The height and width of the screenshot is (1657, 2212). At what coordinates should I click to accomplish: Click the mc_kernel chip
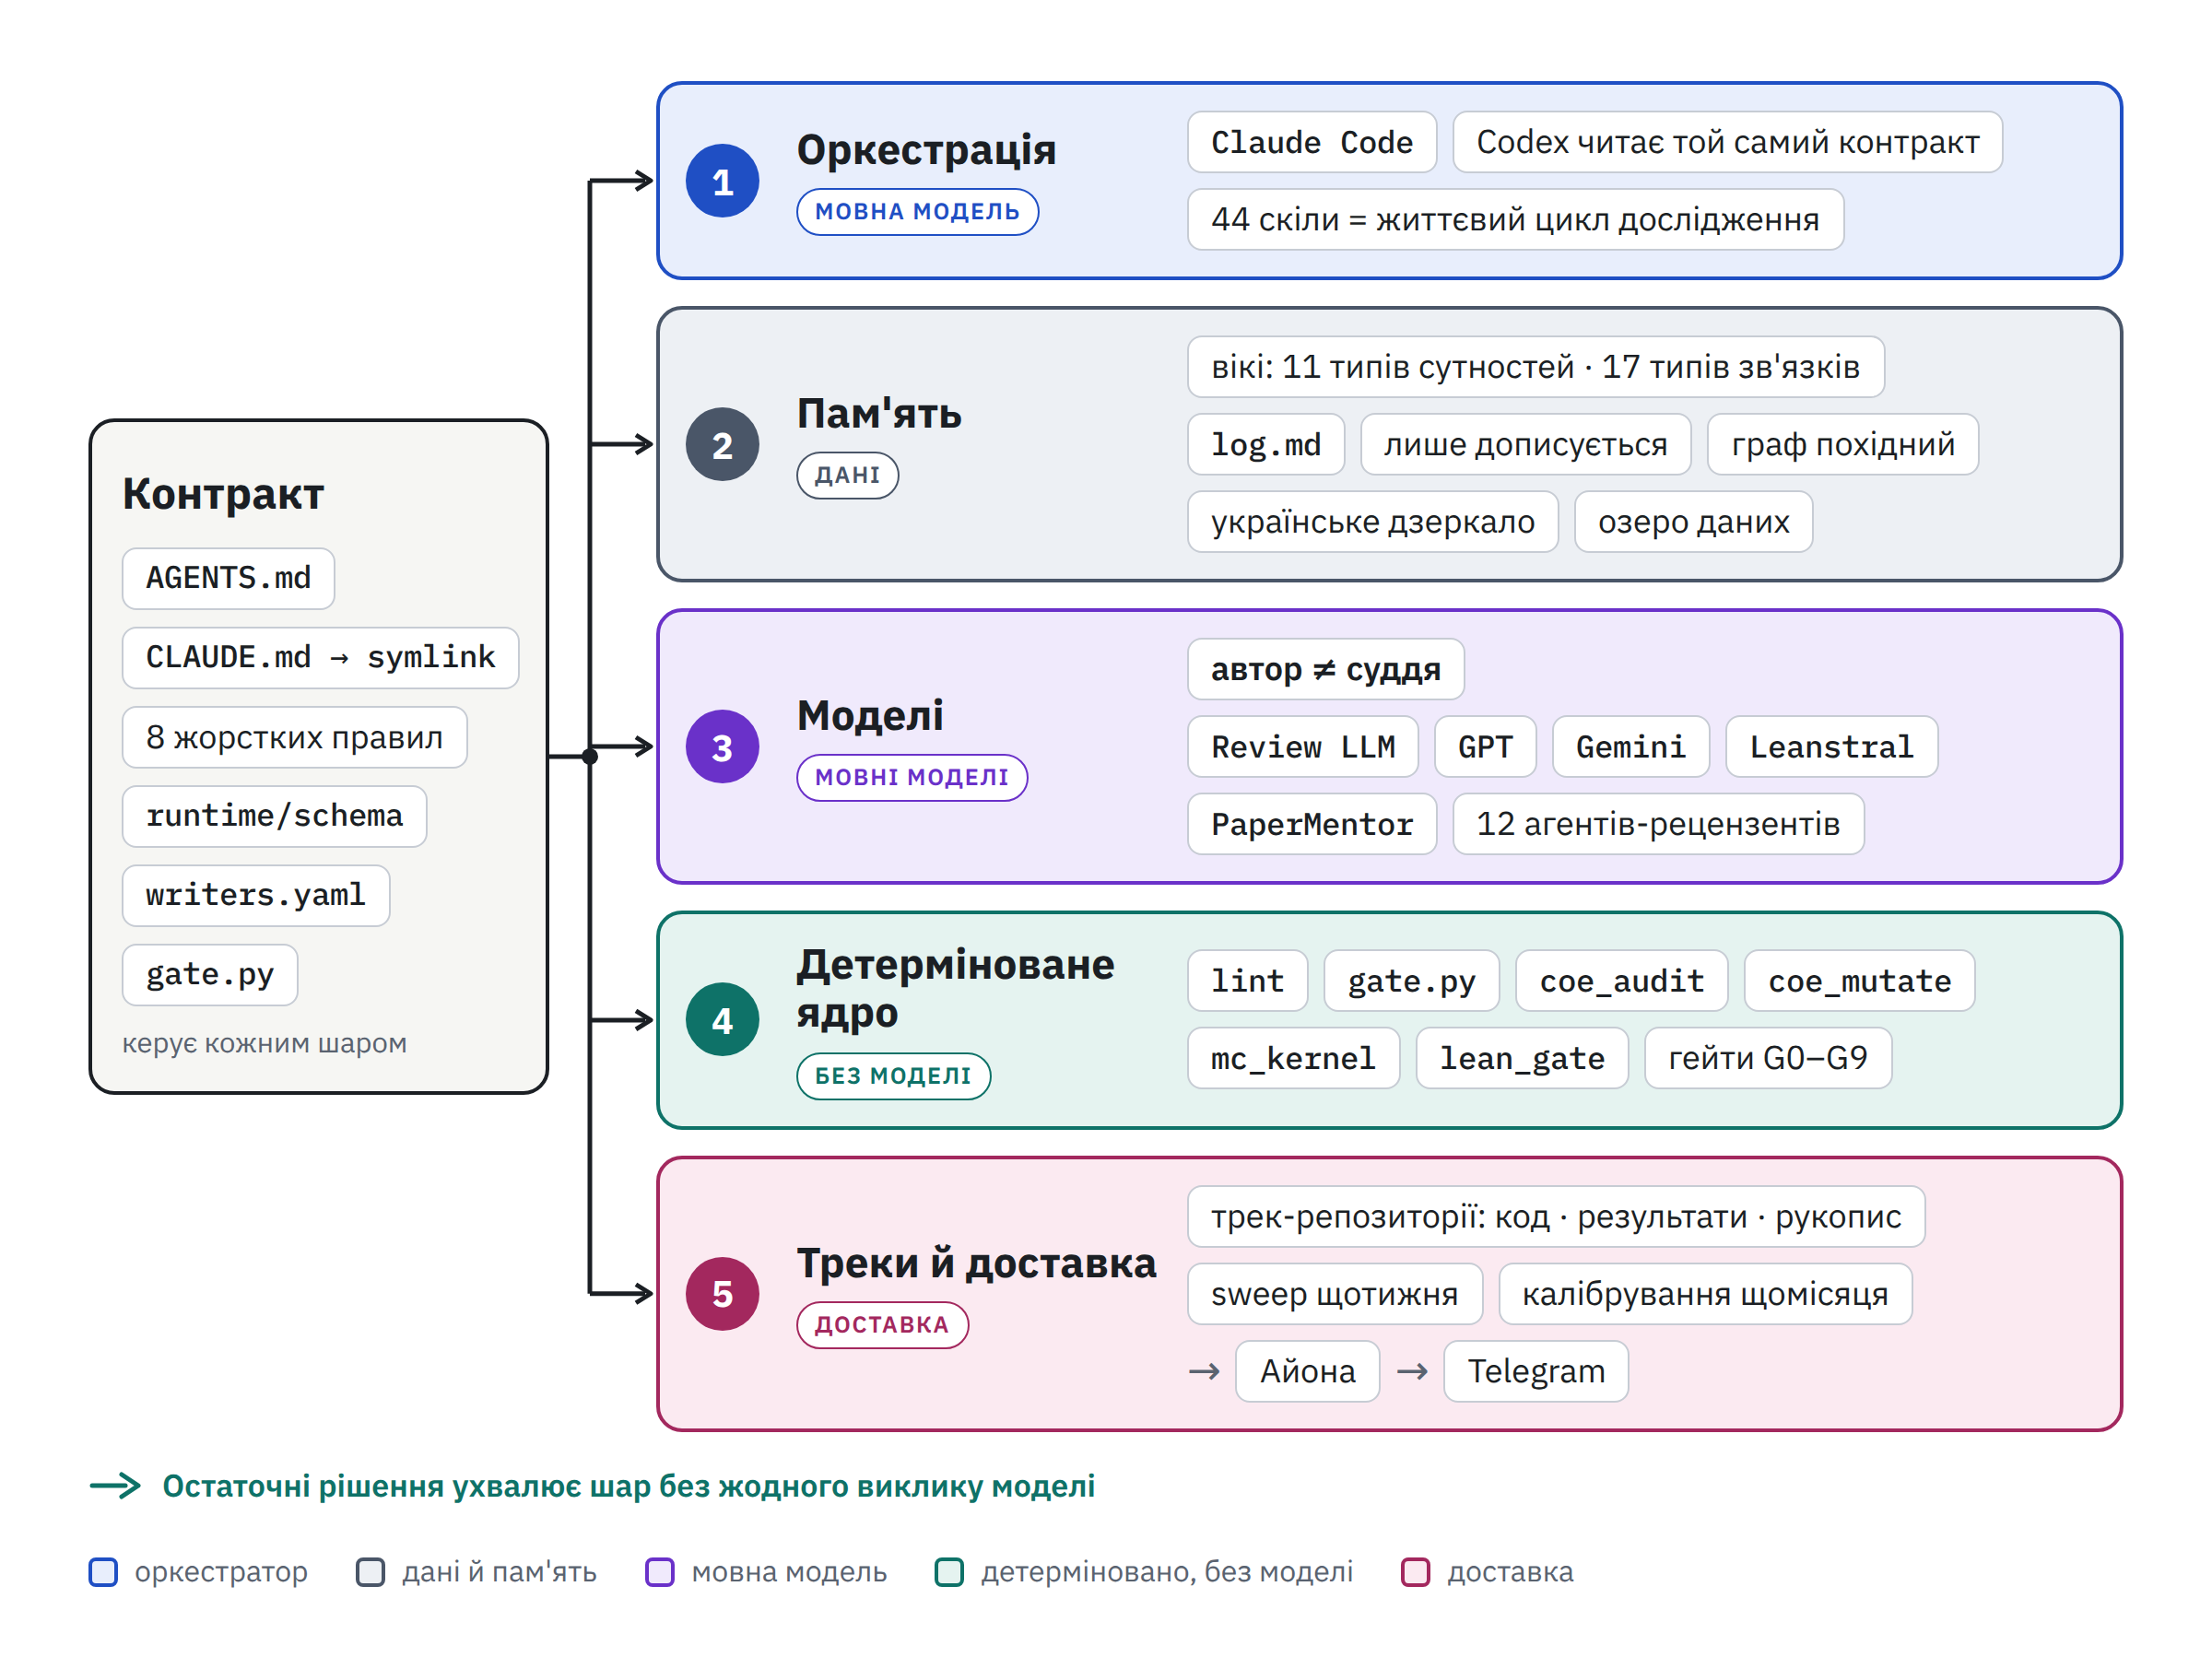point(1293,1058)
